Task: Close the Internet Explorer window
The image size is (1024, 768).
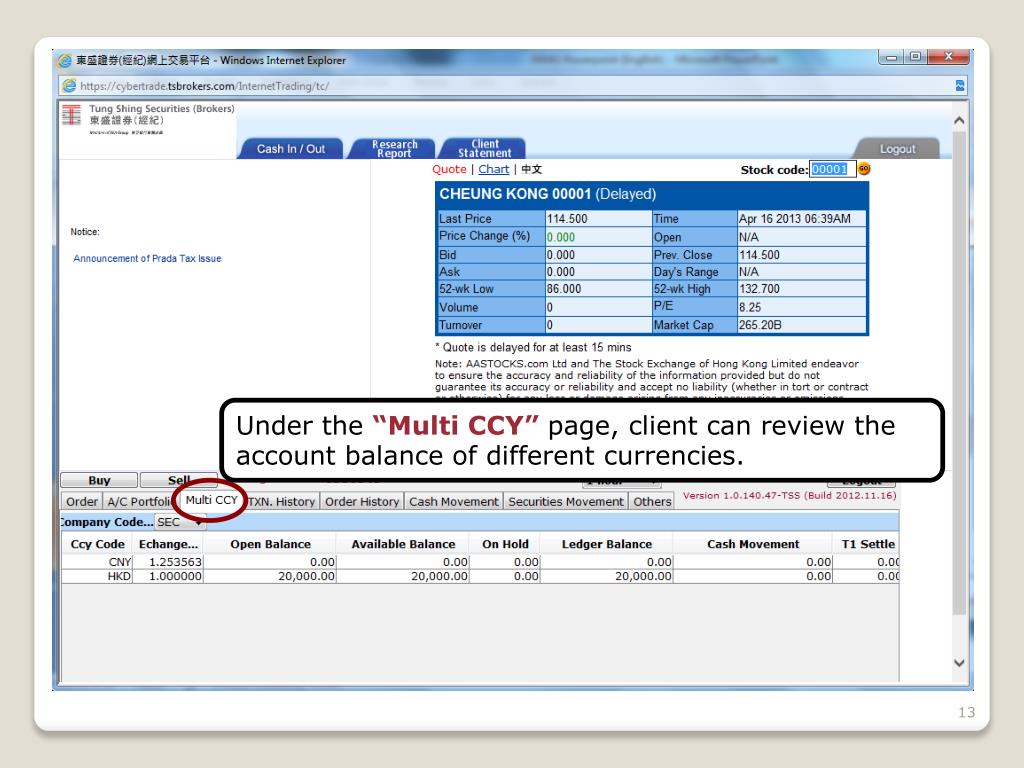Action: point(948,57)
